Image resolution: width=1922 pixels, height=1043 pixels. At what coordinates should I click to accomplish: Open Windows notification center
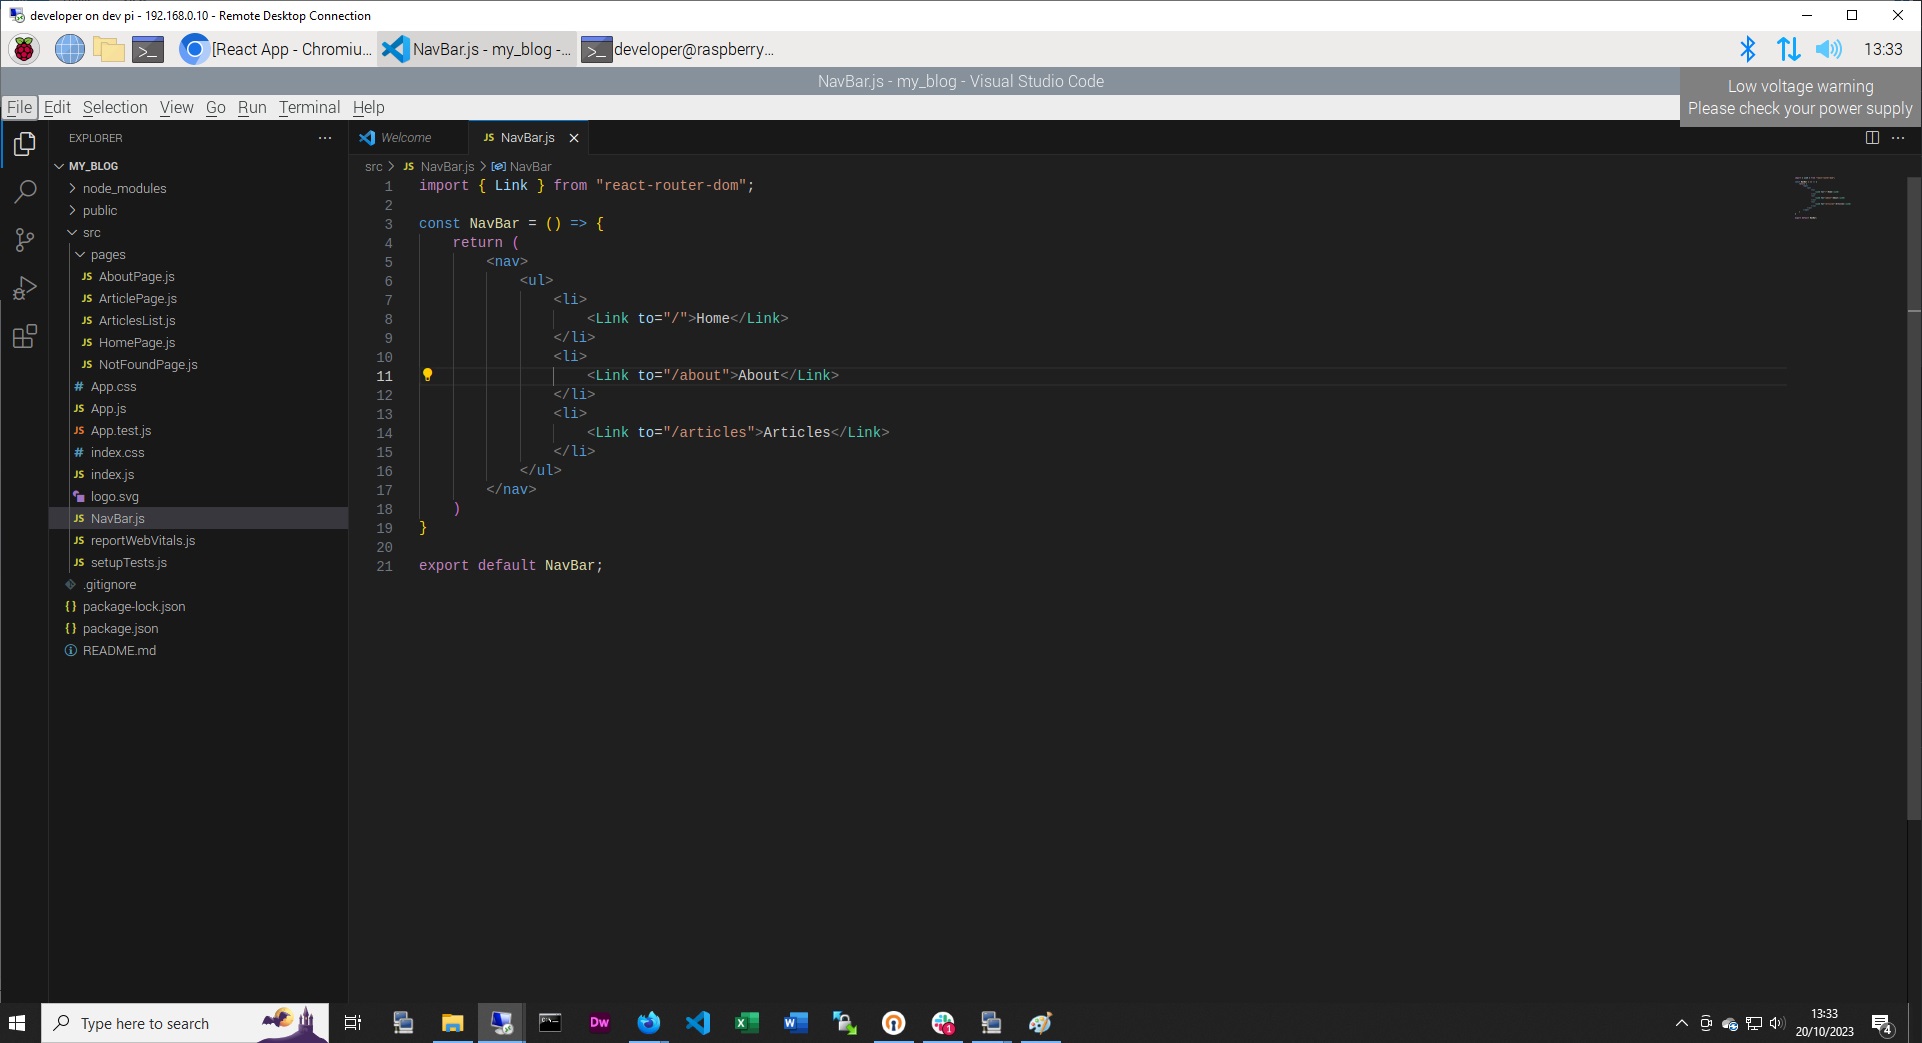point(1882,1024)
